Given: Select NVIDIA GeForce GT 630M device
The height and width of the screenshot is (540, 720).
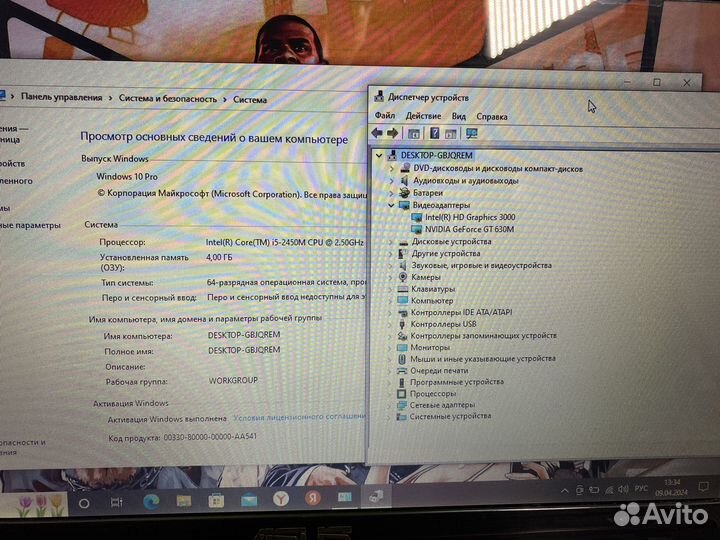Looking at the screenshot, I should [x=469, y=229].
